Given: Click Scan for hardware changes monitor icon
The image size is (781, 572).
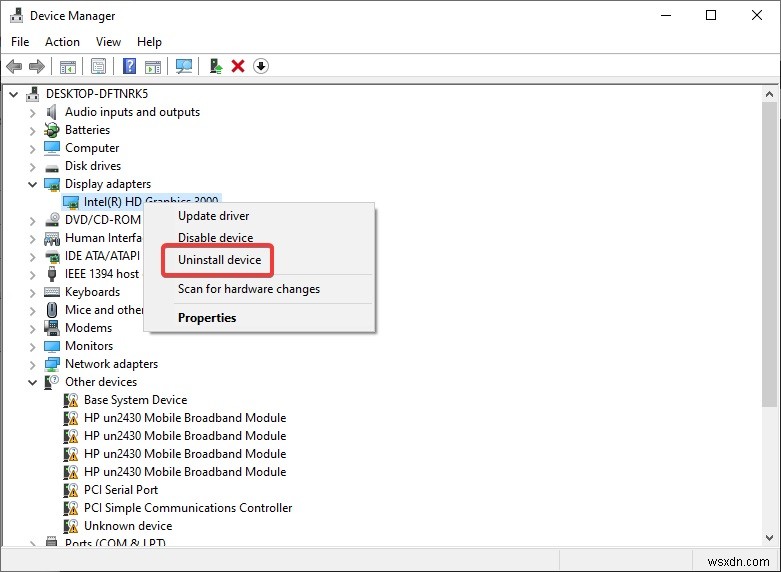Looking at the screenshot, I should [184, 66].
